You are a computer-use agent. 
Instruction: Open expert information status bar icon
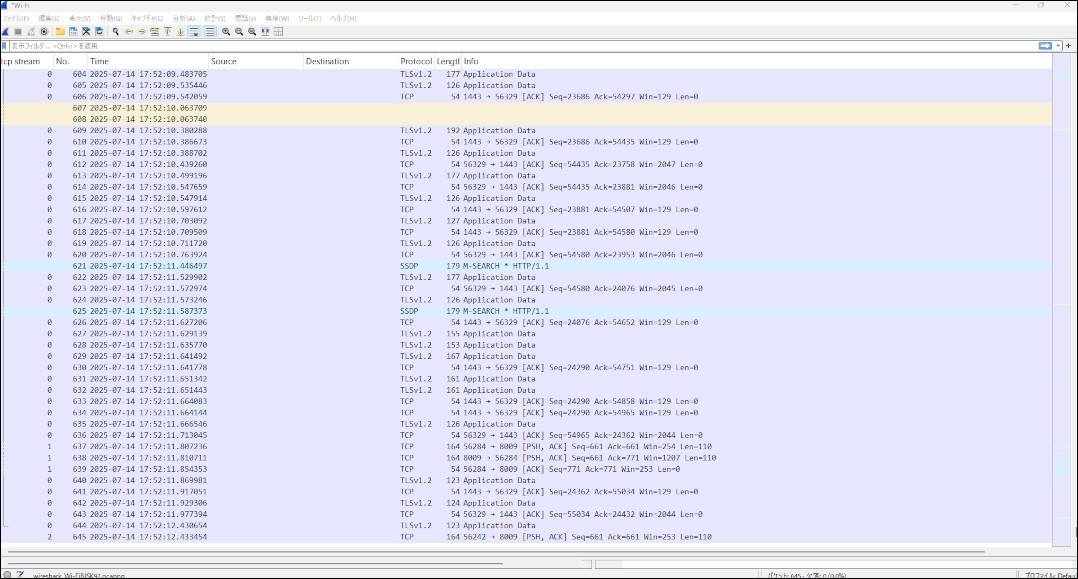(7, 574)
